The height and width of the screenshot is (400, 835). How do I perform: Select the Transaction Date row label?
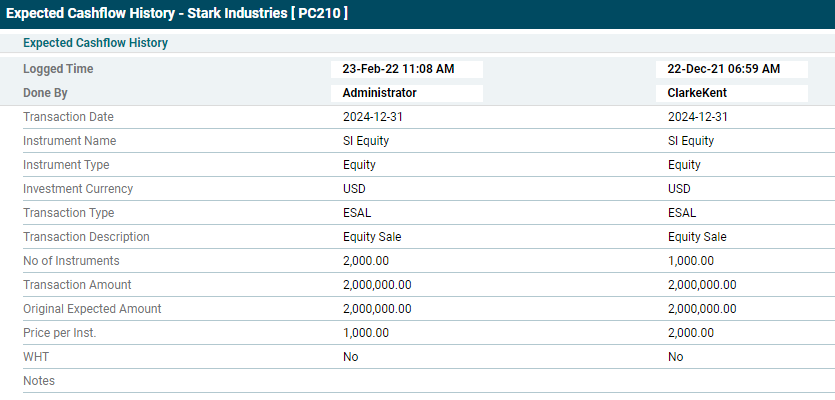(x=68, y=117)
